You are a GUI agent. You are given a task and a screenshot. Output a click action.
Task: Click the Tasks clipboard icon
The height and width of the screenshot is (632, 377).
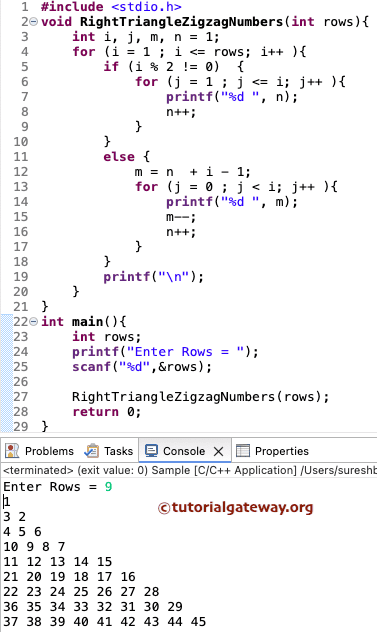[92, 451]
